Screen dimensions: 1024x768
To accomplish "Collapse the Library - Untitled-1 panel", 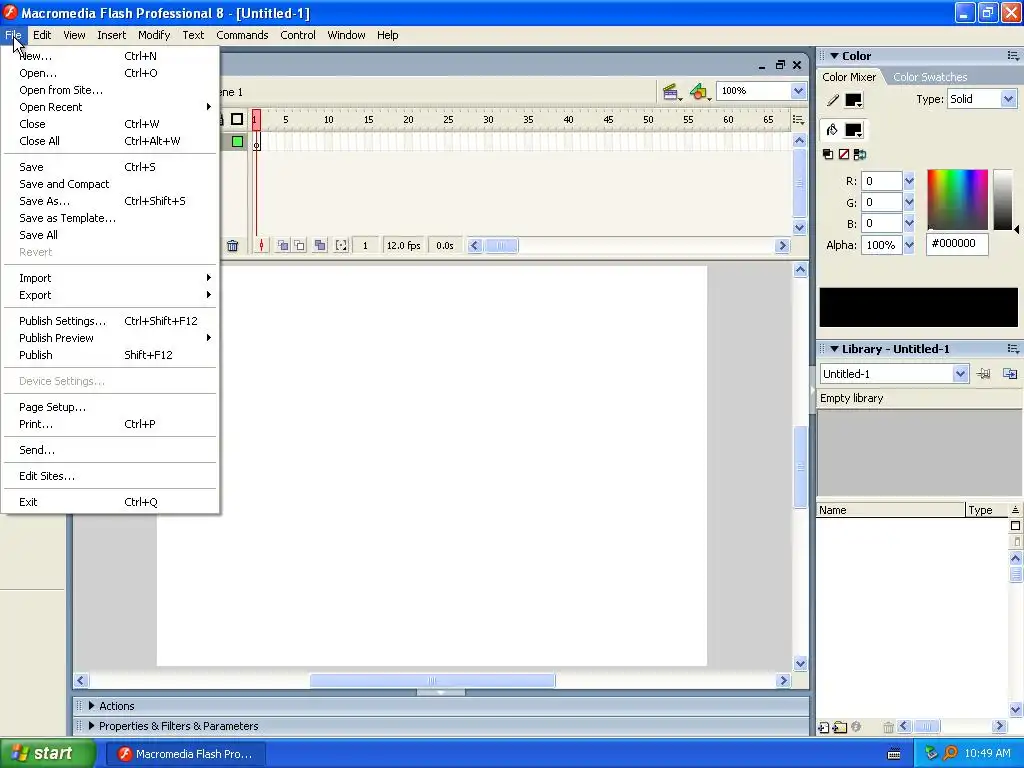I will (834, 349).
